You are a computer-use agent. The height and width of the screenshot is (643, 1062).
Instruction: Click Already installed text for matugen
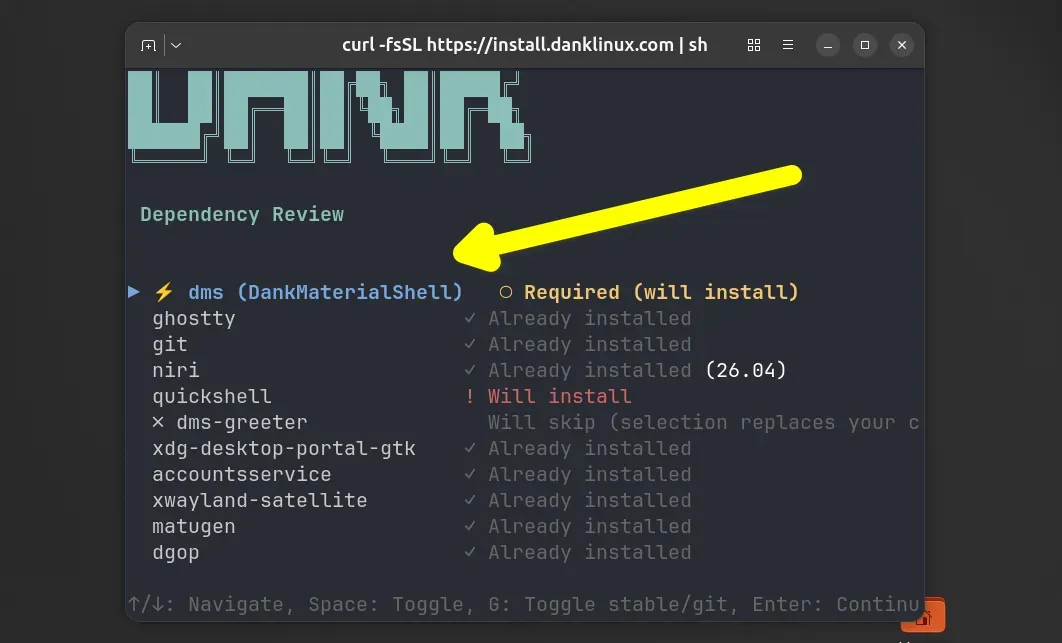click(589, 526)
